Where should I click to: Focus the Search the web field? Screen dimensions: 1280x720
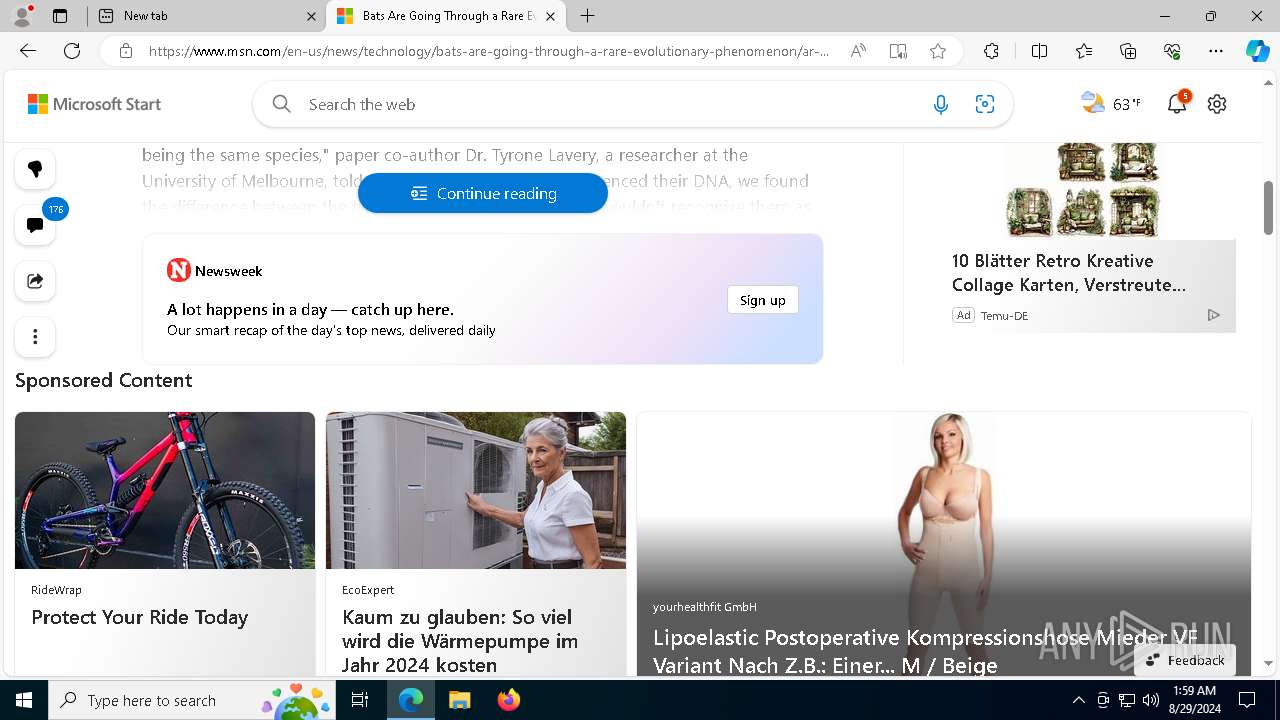[x=610, y=104]
